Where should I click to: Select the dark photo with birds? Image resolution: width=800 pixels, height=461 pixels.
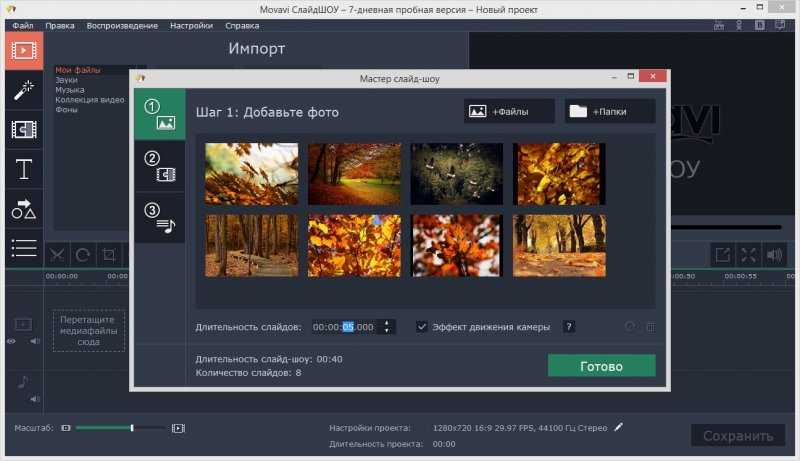click(457, 174)
